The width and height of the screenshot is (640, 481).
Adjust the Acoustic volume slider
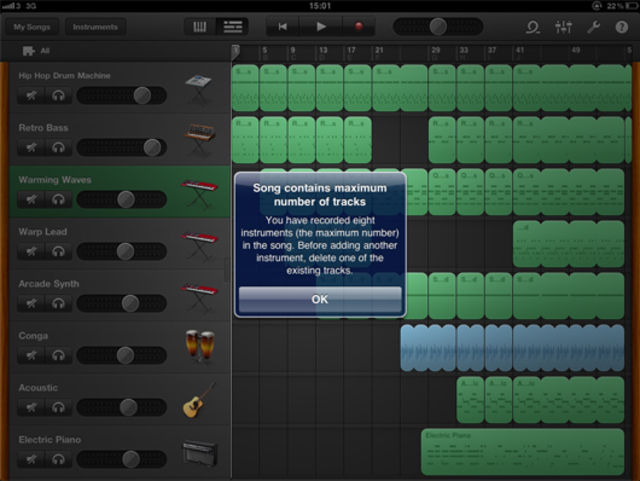(122, 407)
